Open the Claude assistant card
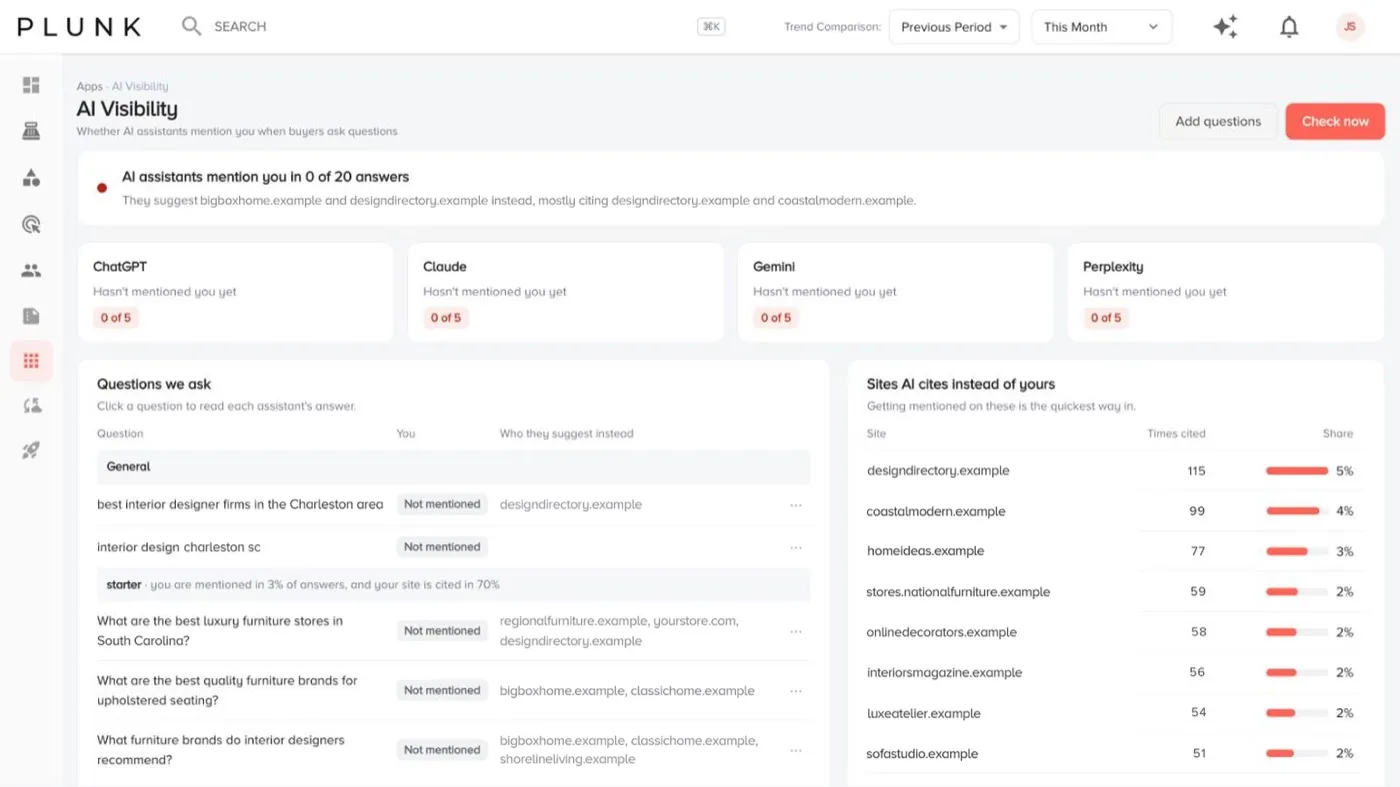Viewport: 1400px width, 787px height. [x=566, y=293]
